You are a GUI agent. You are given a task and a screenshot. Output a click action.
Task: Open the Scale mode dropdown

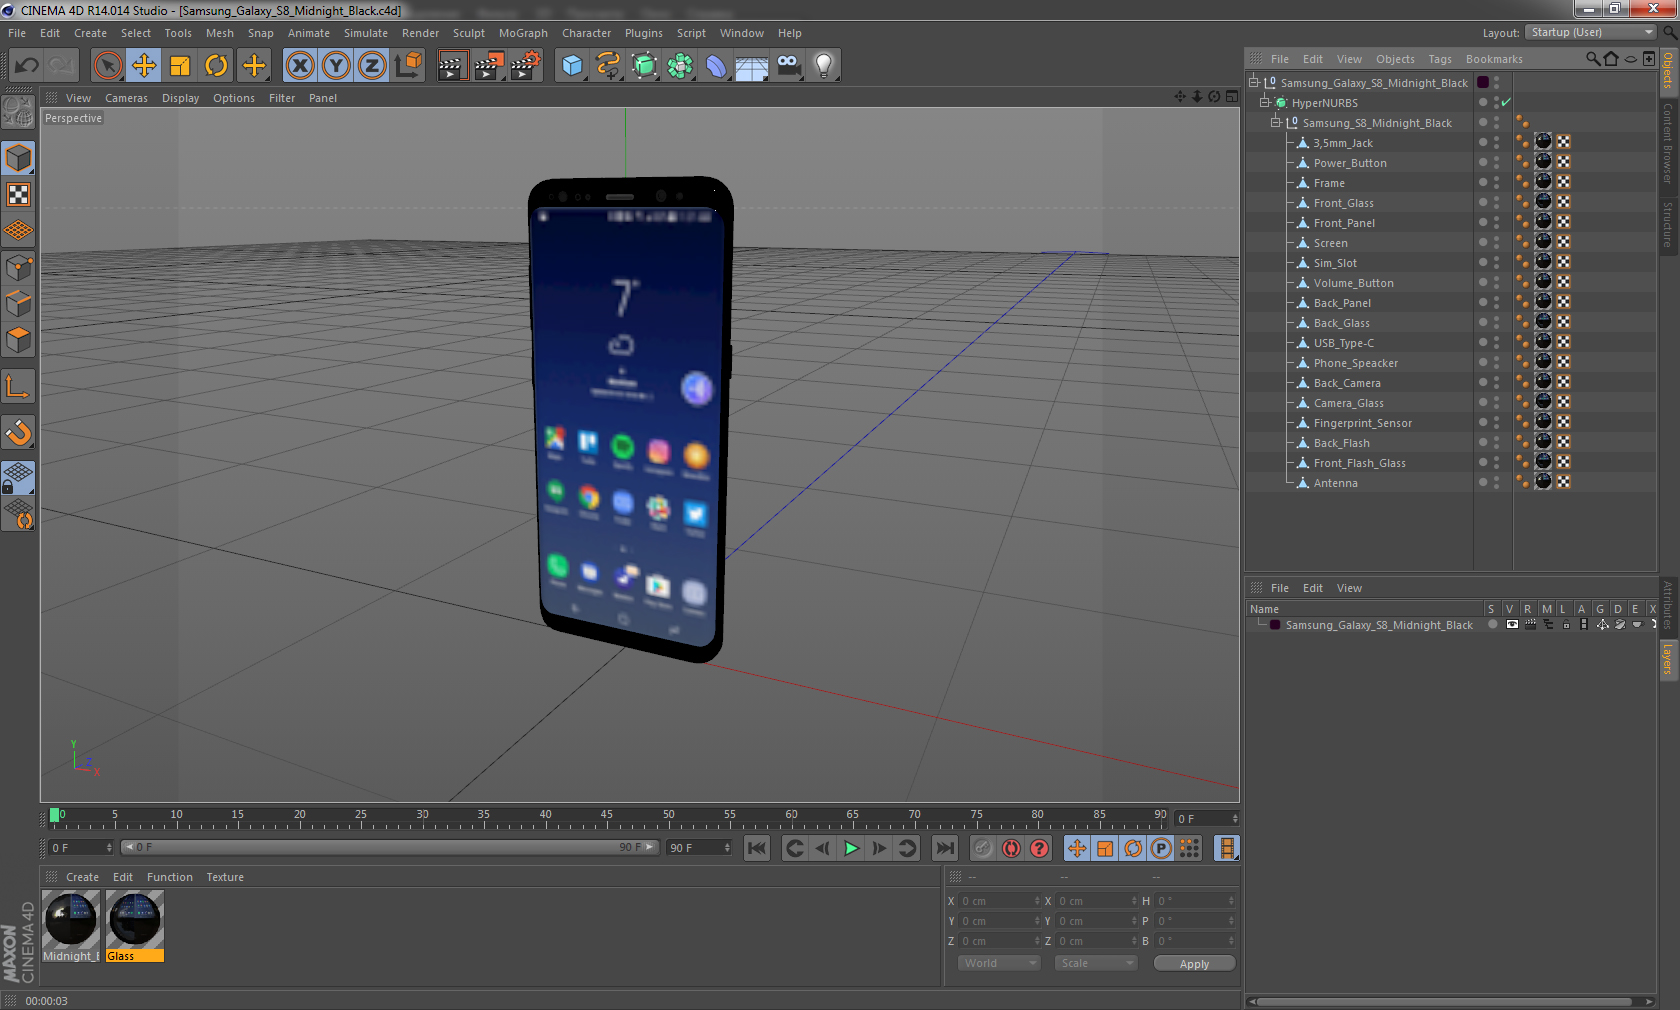point(1096,963)
